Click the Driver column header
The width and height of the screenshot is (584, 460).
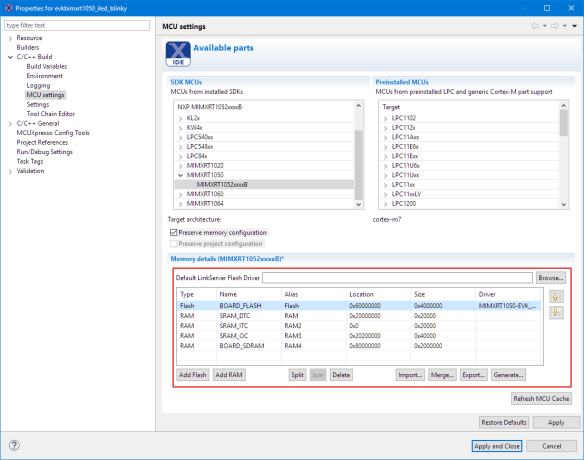[508, 294]
